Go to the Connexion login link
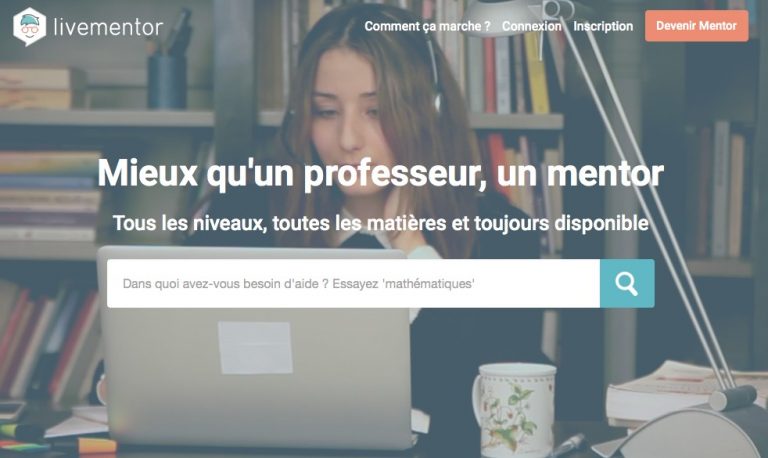This screenshot has width=768, height=458. (531, 26)
